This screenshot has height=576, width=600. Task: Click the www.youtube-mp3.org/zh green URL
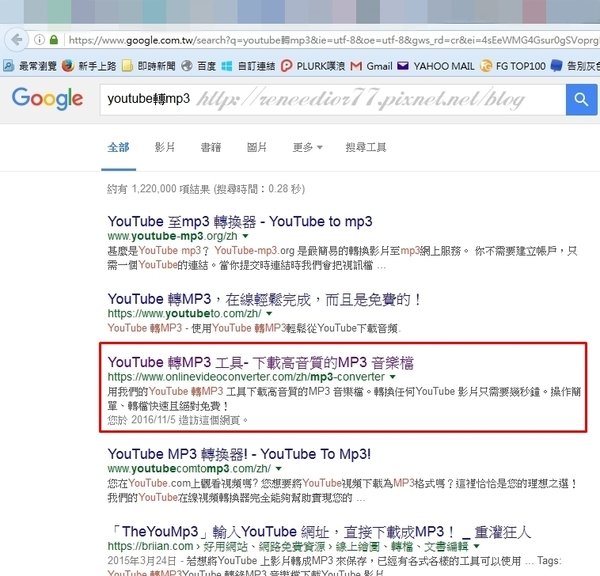click(x=172, y=236)
